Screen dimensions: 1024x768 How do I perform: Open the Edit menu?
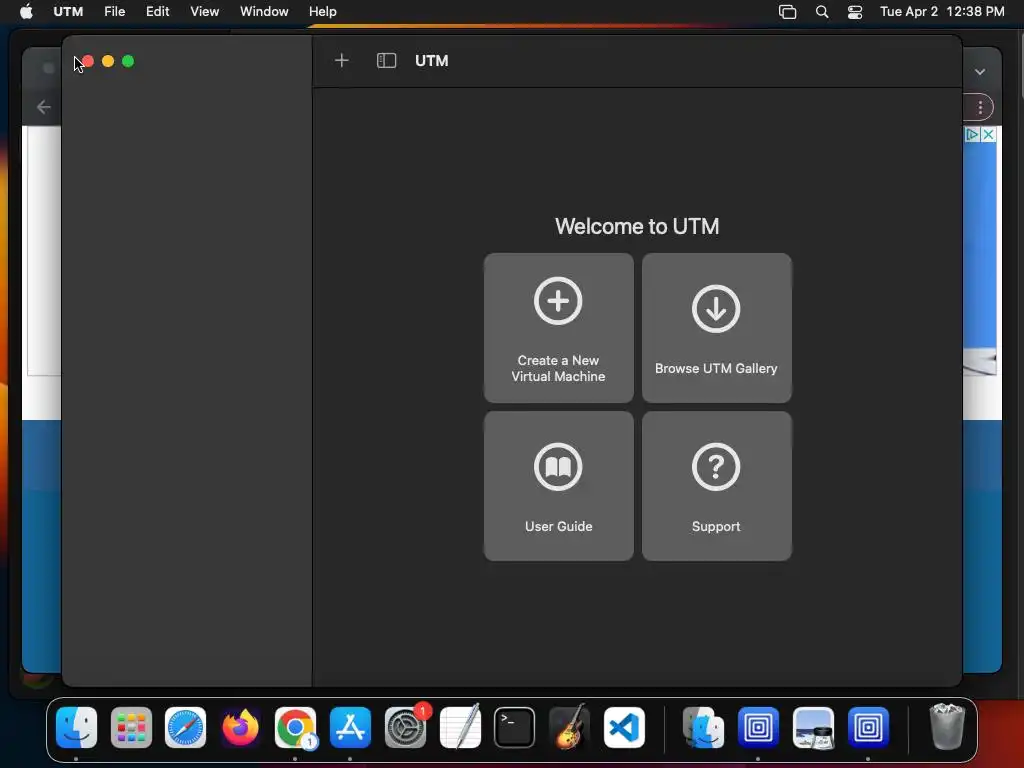[x=157, y=12]
